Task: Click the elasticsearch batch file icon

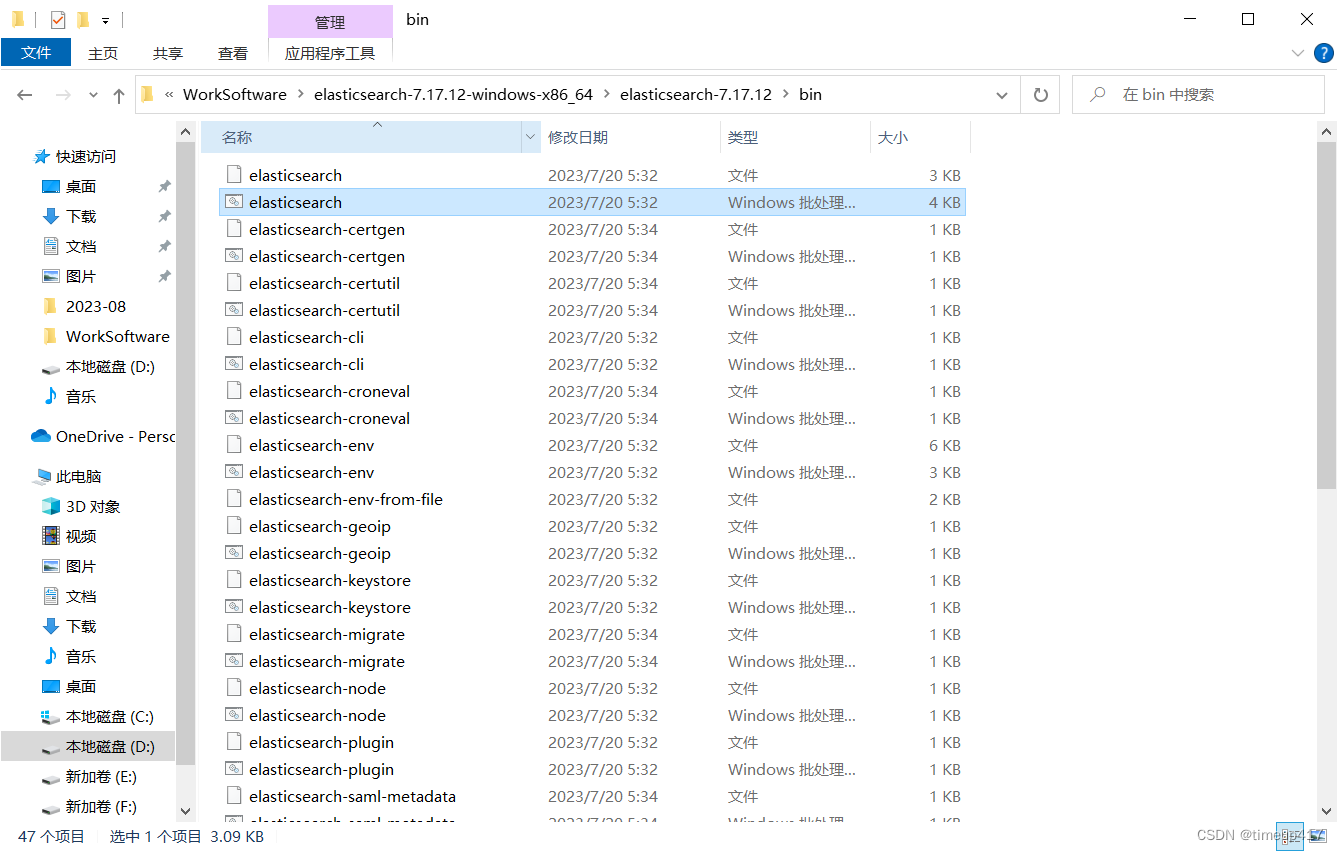Action: pos(234,202)
